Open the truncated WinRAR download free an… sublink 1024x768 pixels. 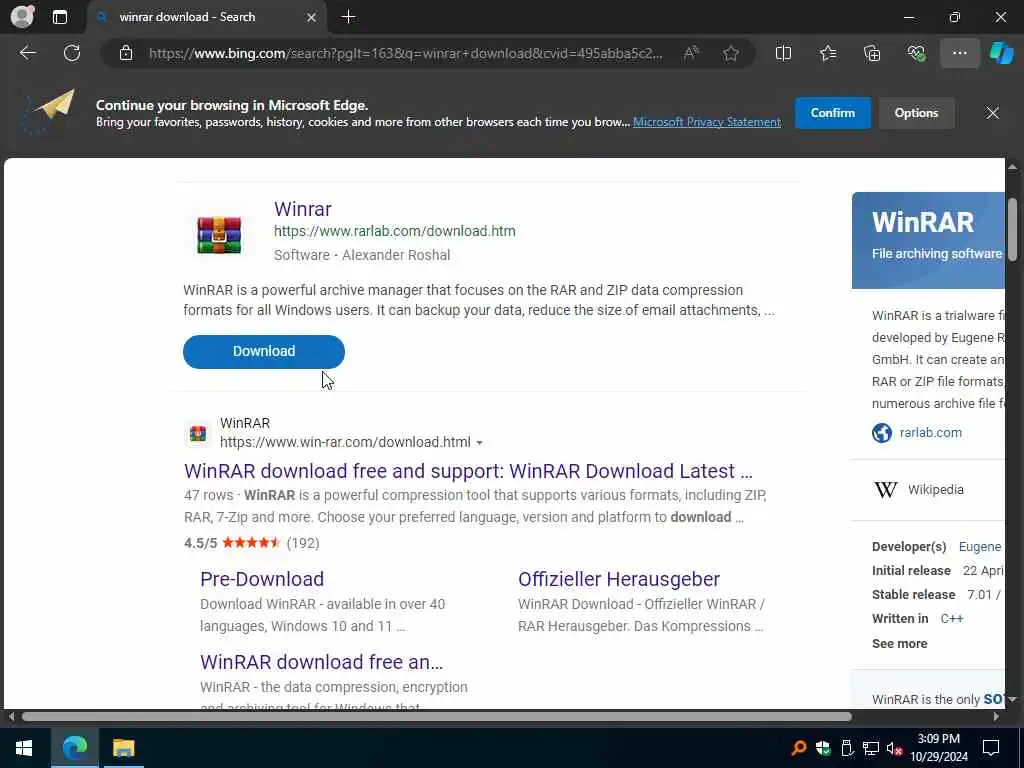321,662
